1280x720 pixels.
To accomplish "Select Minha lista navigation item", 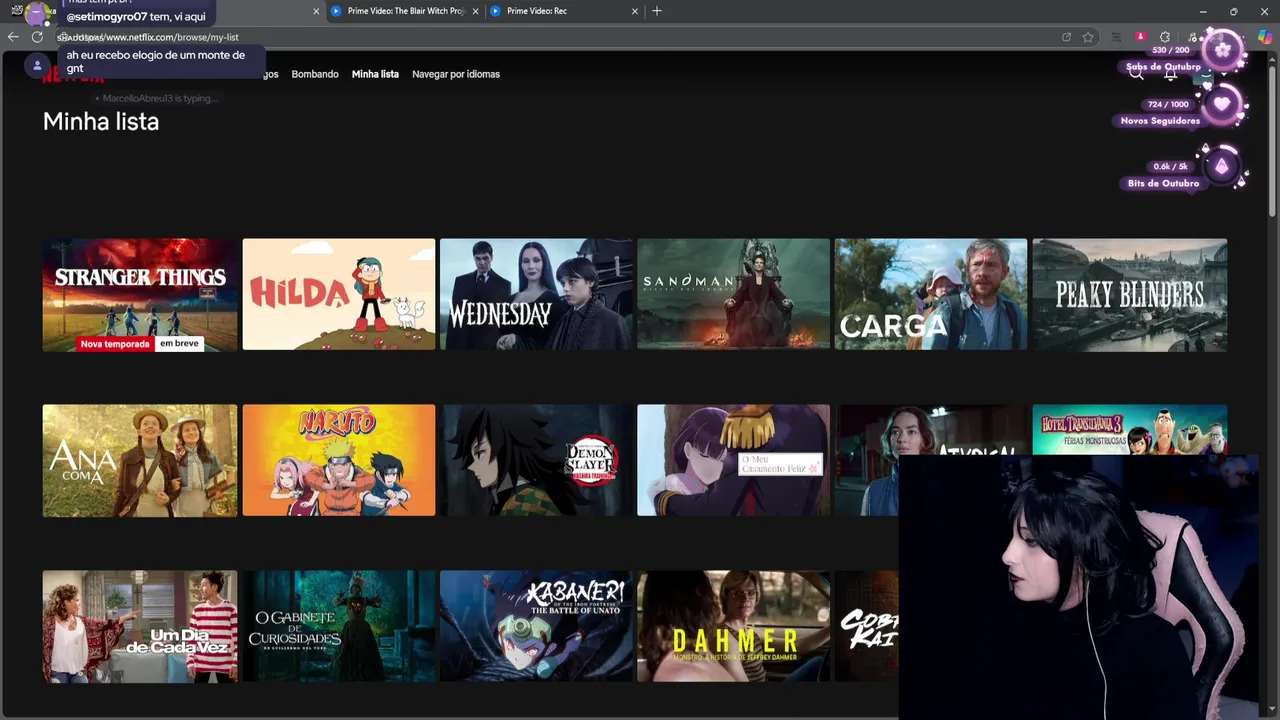I will tap(375, 74).
